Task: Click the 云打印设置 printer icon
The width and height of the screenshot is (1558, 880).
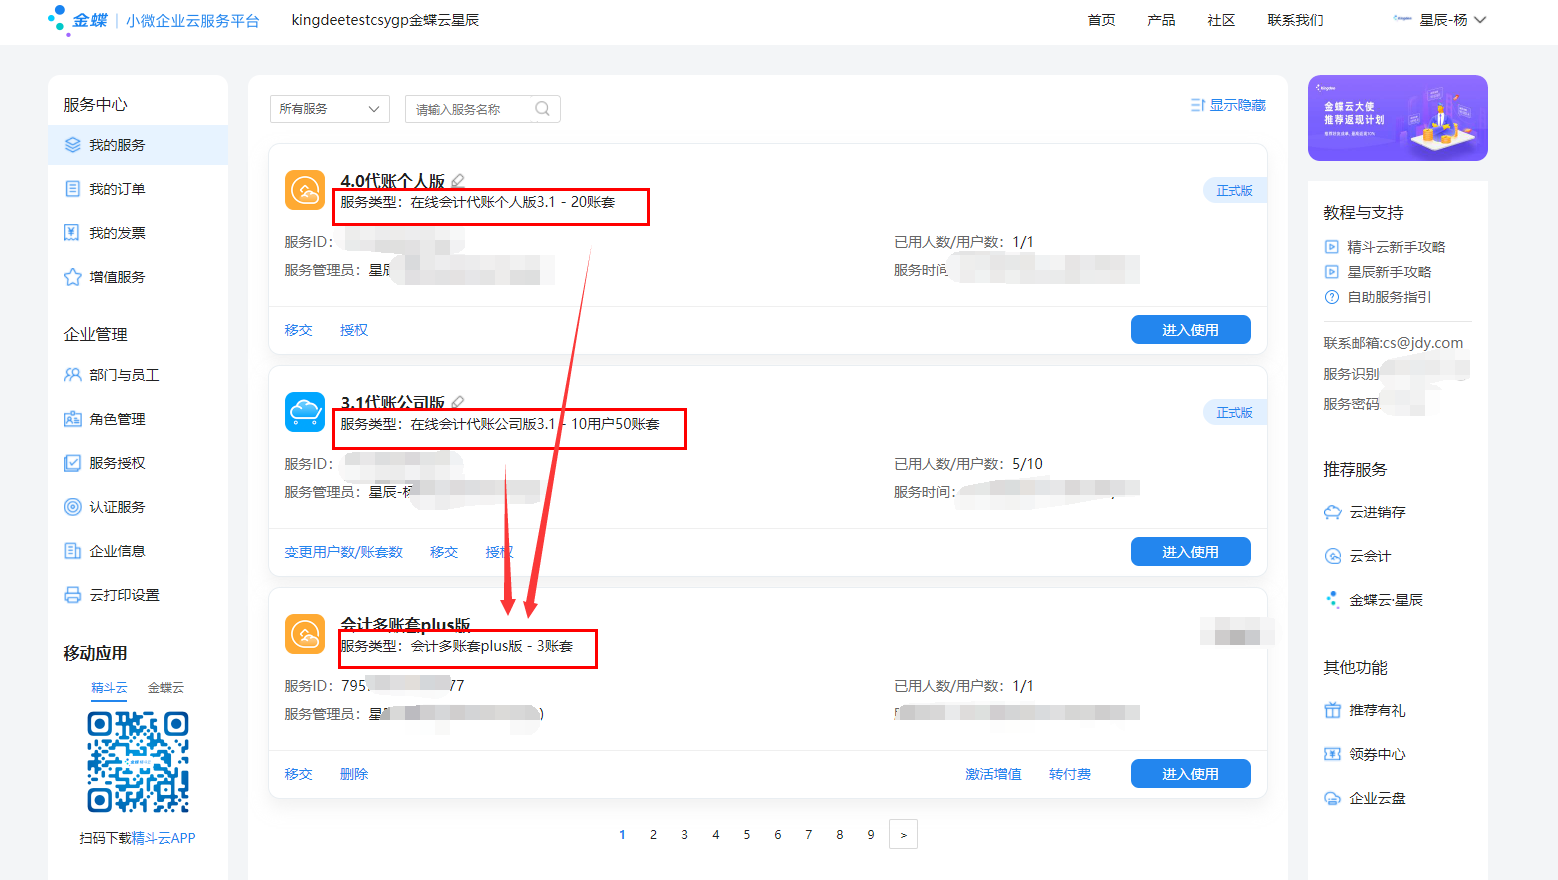Action: pos(72,595)
